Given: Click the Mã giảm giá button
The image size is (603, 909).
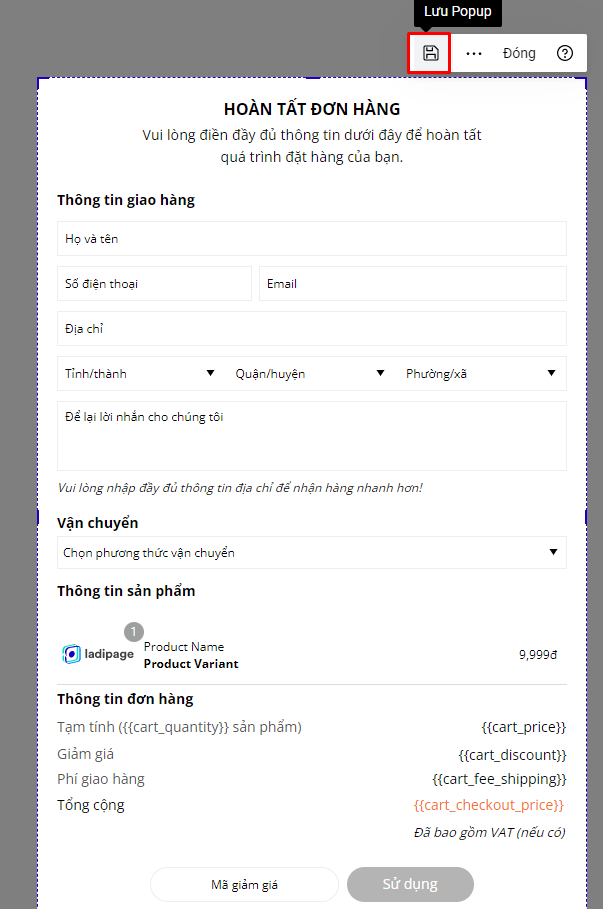Looking at the screenshot, I should coord(244,884).
